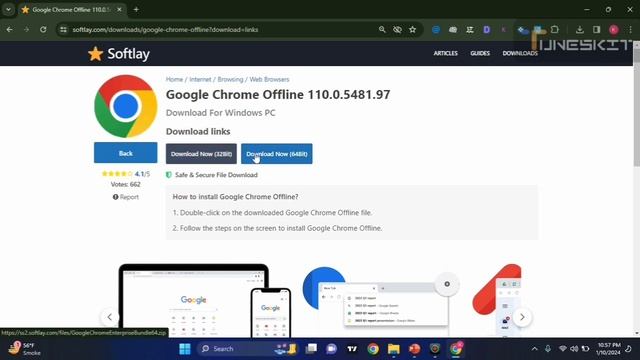The height and width of the screenshot is (360, 640).
Task: Open the weather widget showing 56°F
Action: tap(24, 349)
